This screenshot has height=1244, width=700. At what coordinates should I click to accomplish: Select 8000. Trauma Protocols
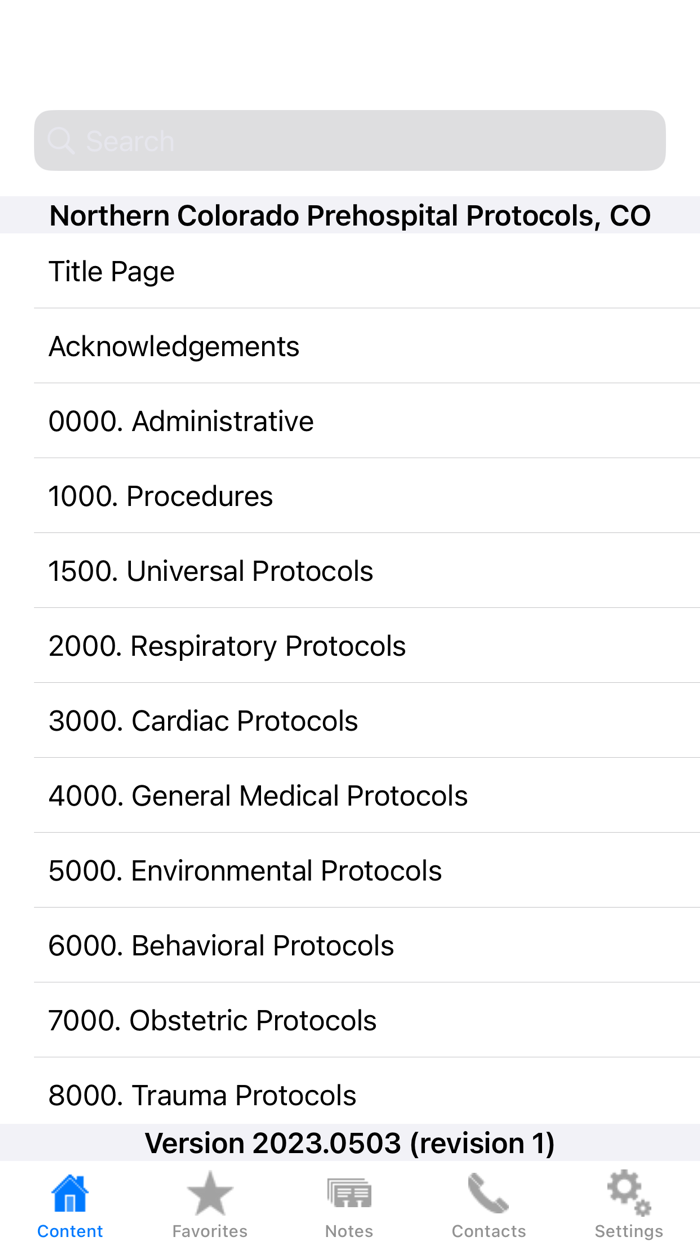[202, 1095]
